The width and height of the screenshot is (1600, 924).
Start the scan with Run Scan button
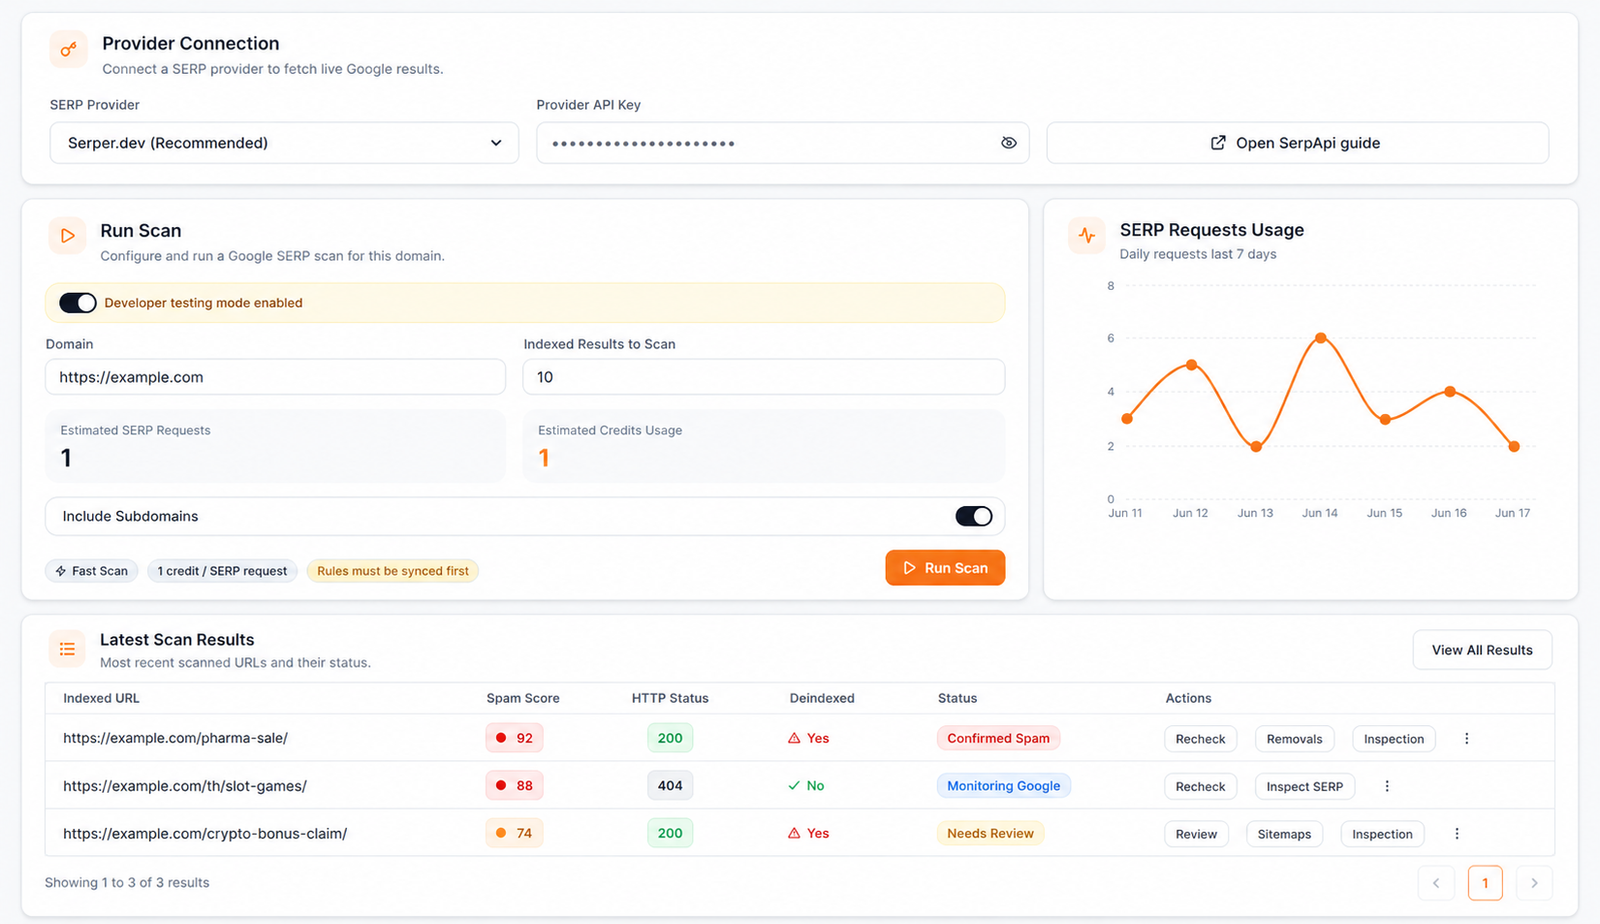coord(945,568)
